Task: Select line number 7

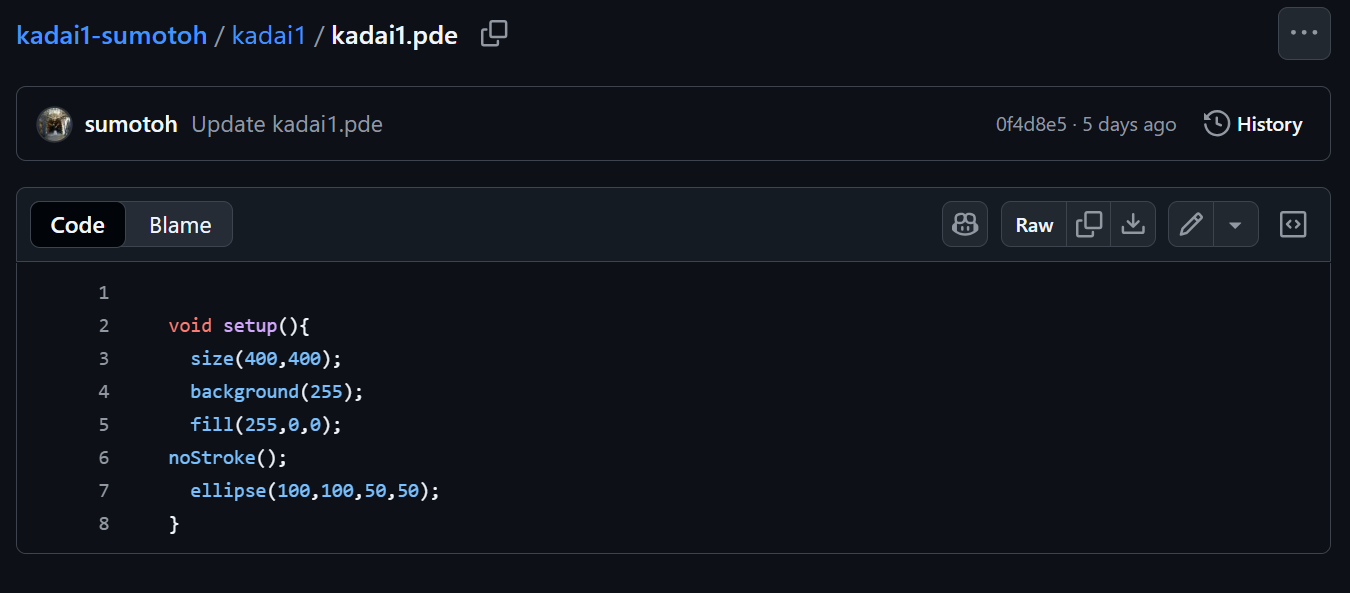Action: click(x=104, y=490)
